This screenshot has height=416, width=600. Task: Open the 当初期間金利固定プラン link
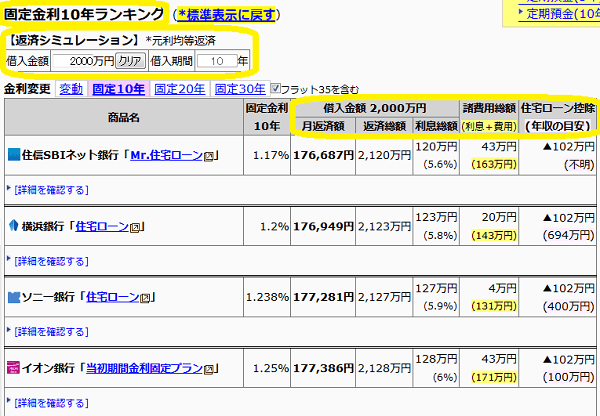pos(144,368)
